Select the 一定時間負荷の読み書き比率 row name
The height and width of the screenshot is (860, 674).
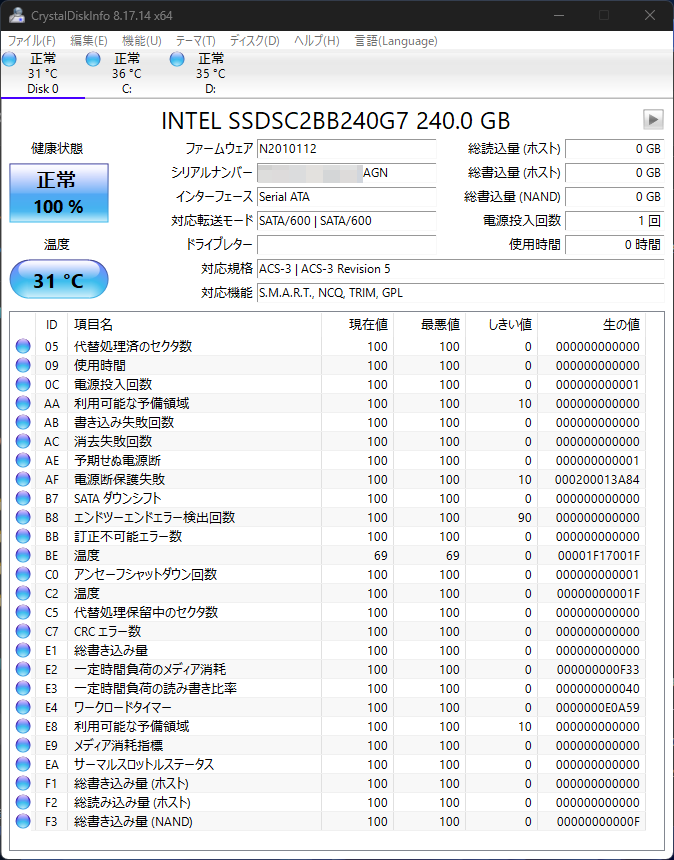(x=155, y=688)
